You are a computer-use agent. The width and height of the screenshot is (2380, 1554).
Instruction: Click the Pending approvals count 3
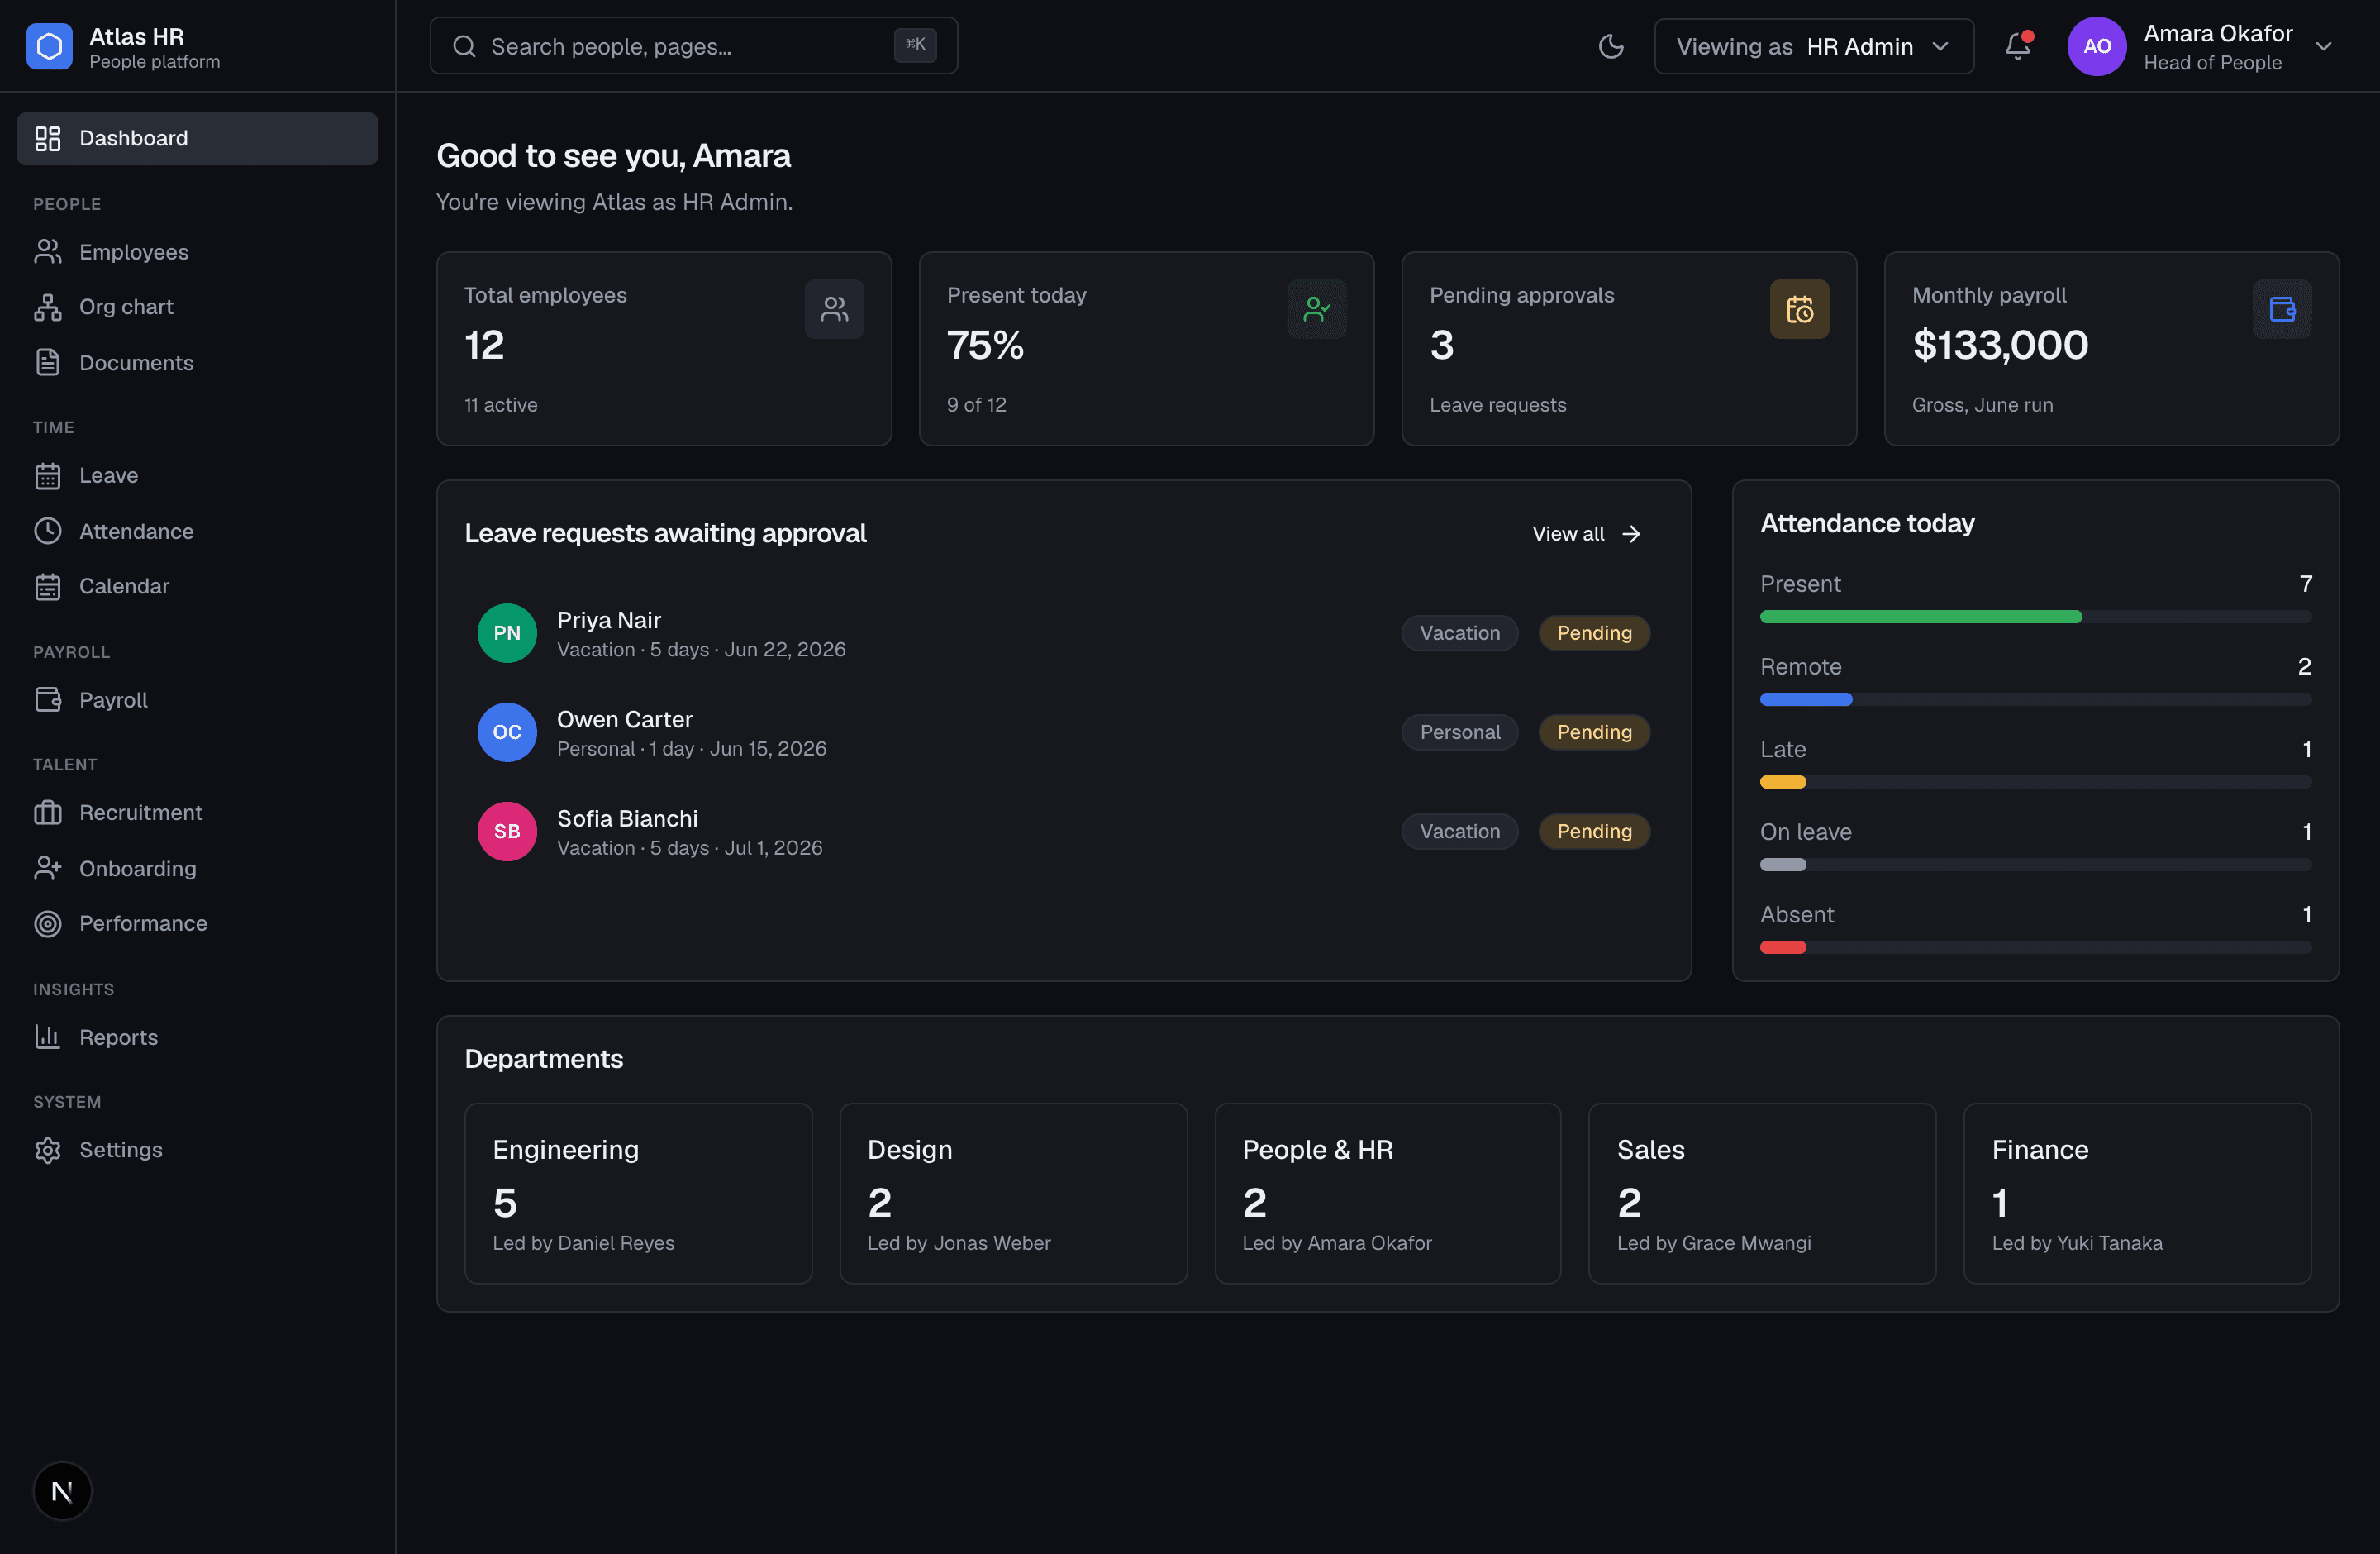click(1442, 345)
